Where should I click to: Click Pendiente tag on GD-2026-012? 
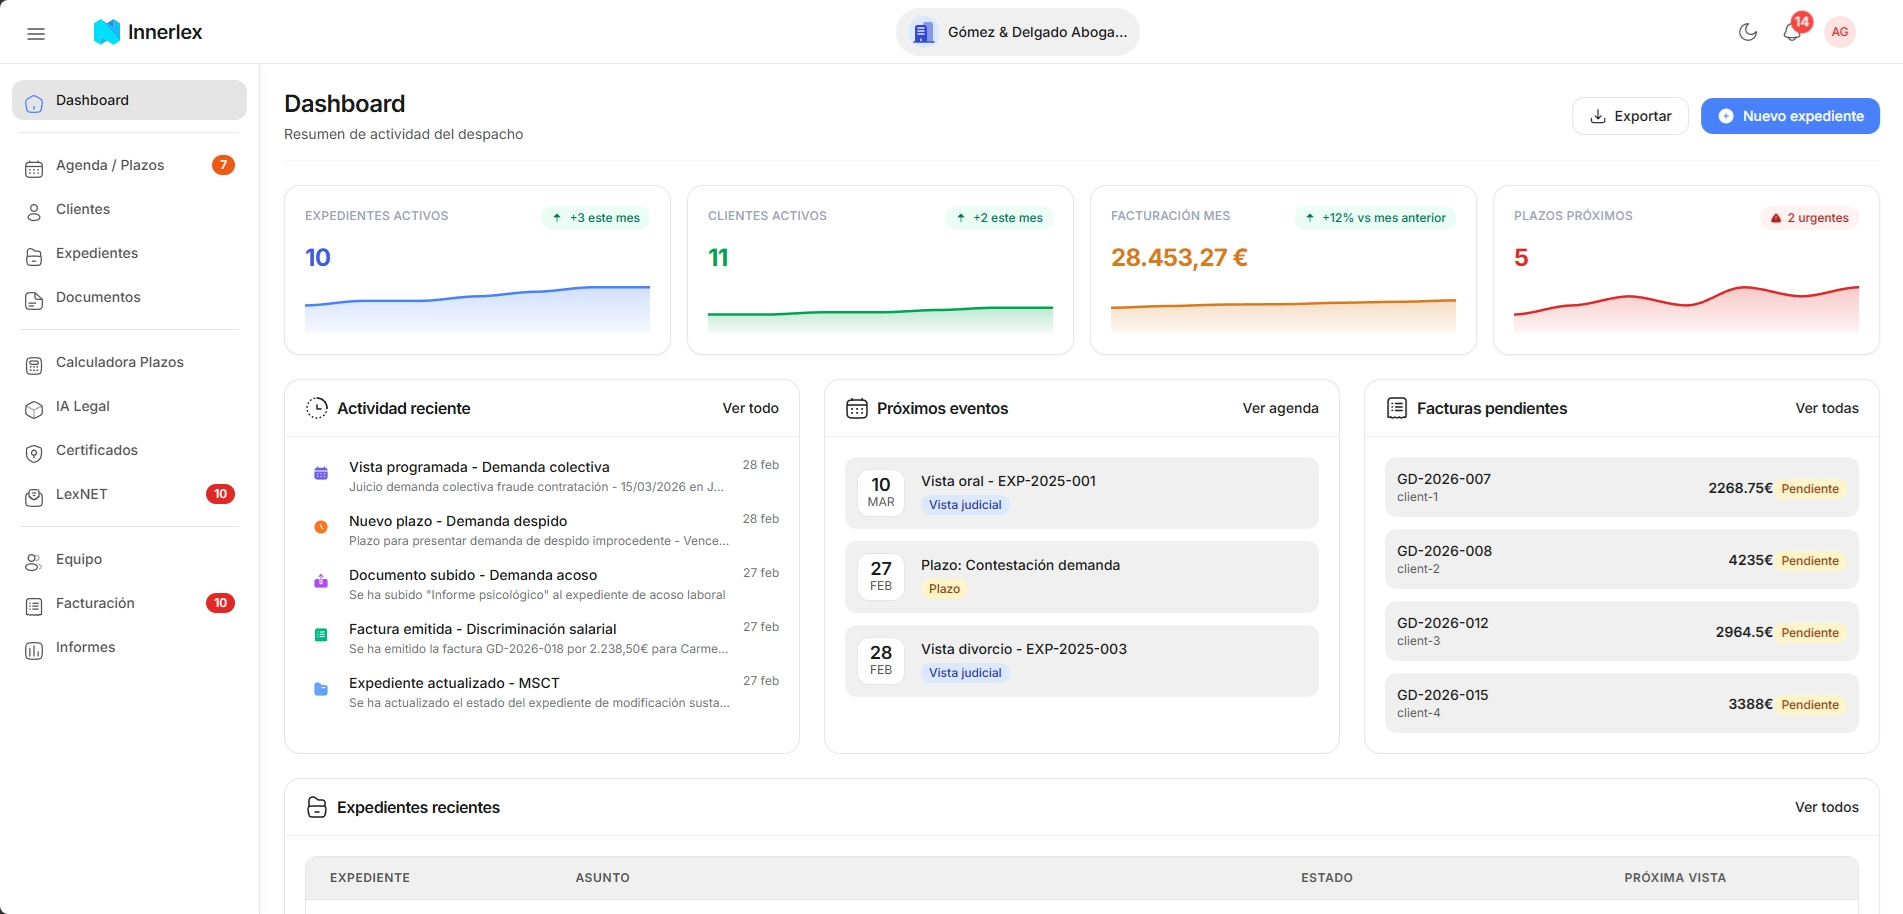(x=1810, y=633)
